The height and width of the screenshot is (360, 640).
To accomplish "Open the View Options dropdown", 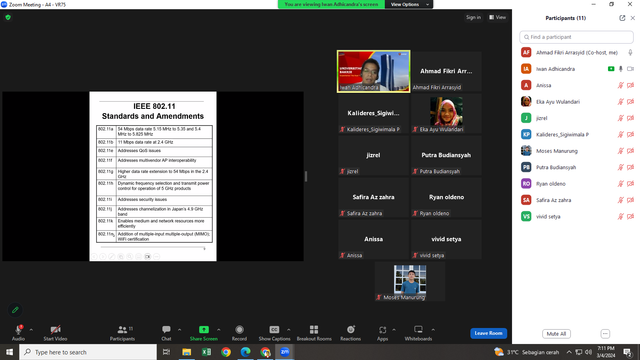I will [x=409, y=4].
